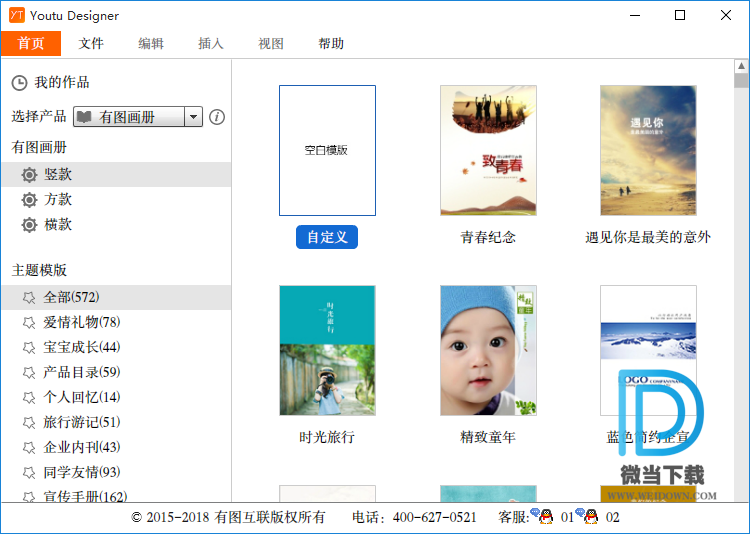750x534 pixels.
Task: Select the 旅行游记(51) category
Action: pos(81,422)
